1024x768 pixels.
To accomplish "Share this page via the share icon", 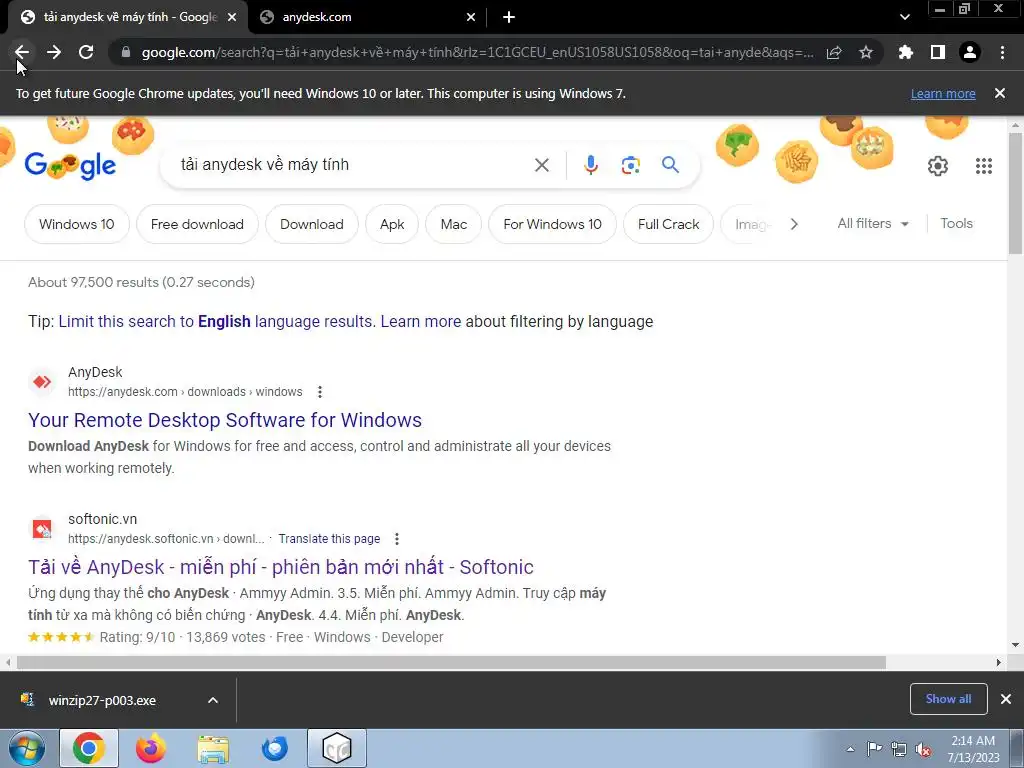I will 834,52.
